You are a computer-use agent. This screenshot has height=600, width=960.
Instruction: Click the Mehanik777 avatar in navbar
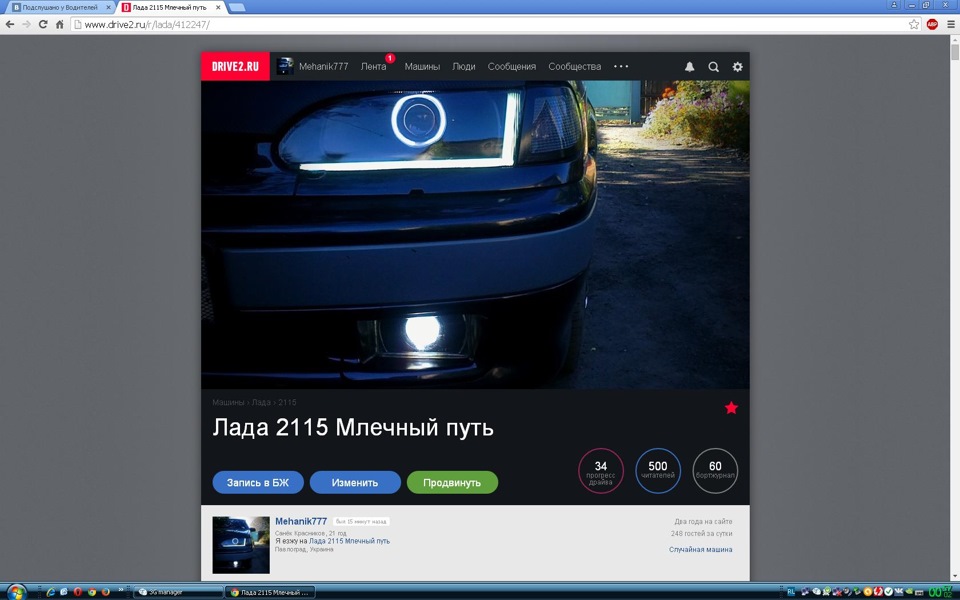coord(285,66)
